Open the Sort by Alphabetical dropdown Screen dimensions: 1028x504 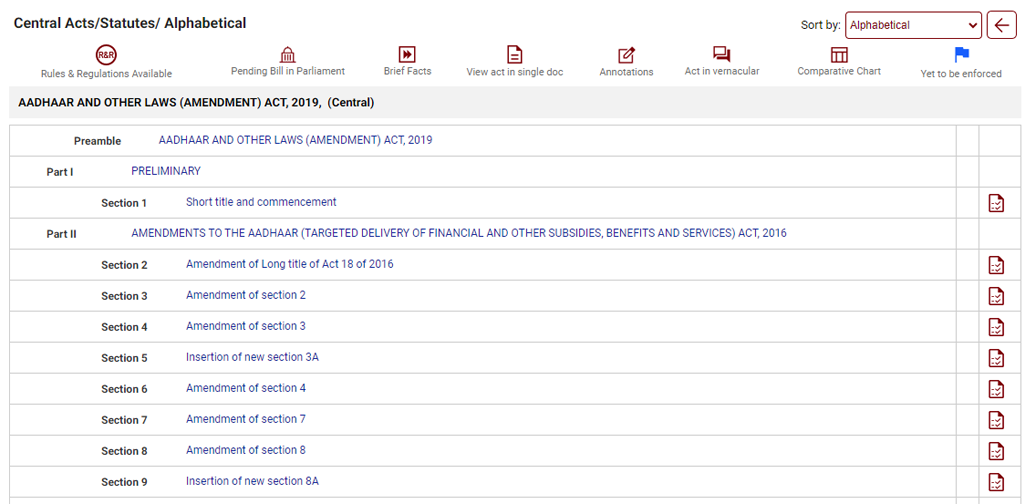tap(913, 25)
